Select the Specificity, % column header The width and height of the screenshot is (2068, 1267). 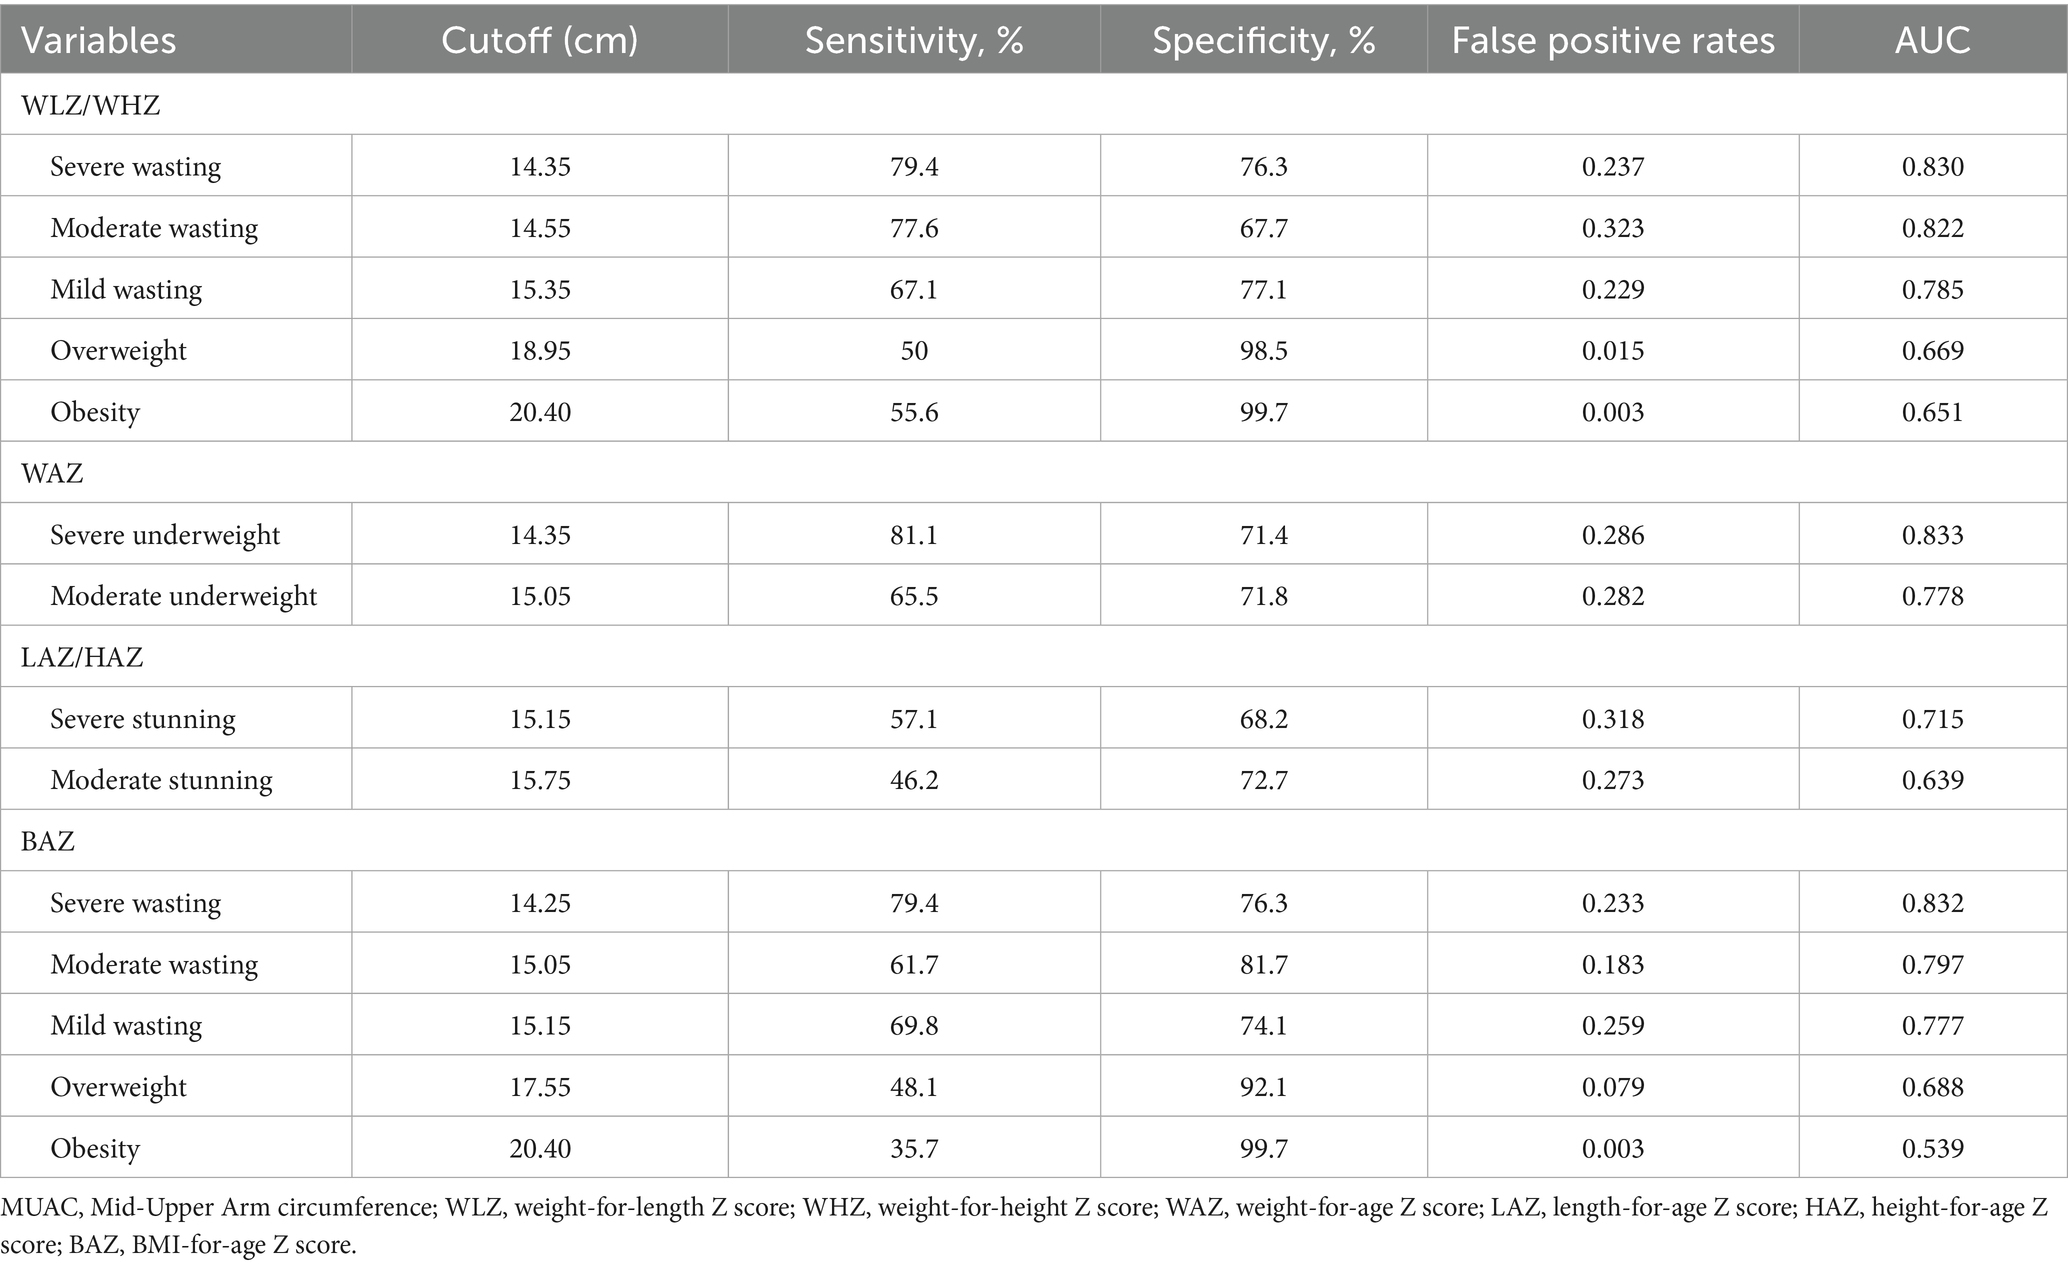pos(1263,40)
